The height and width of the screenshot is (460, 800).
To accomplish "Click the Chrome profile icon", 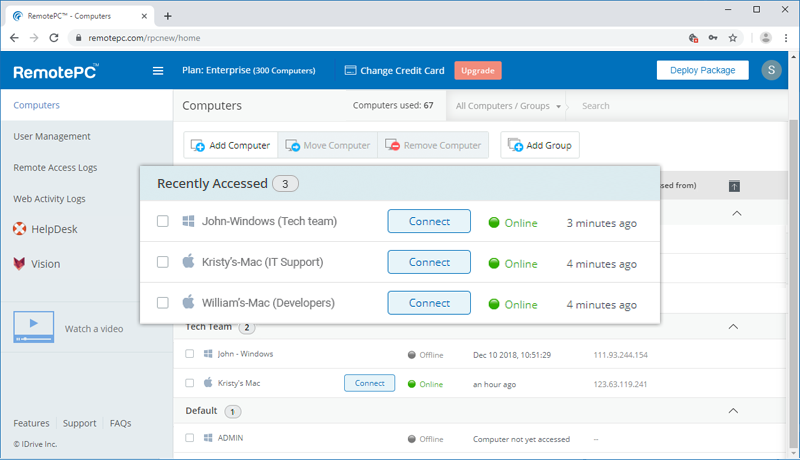I will tap(765, 38).
